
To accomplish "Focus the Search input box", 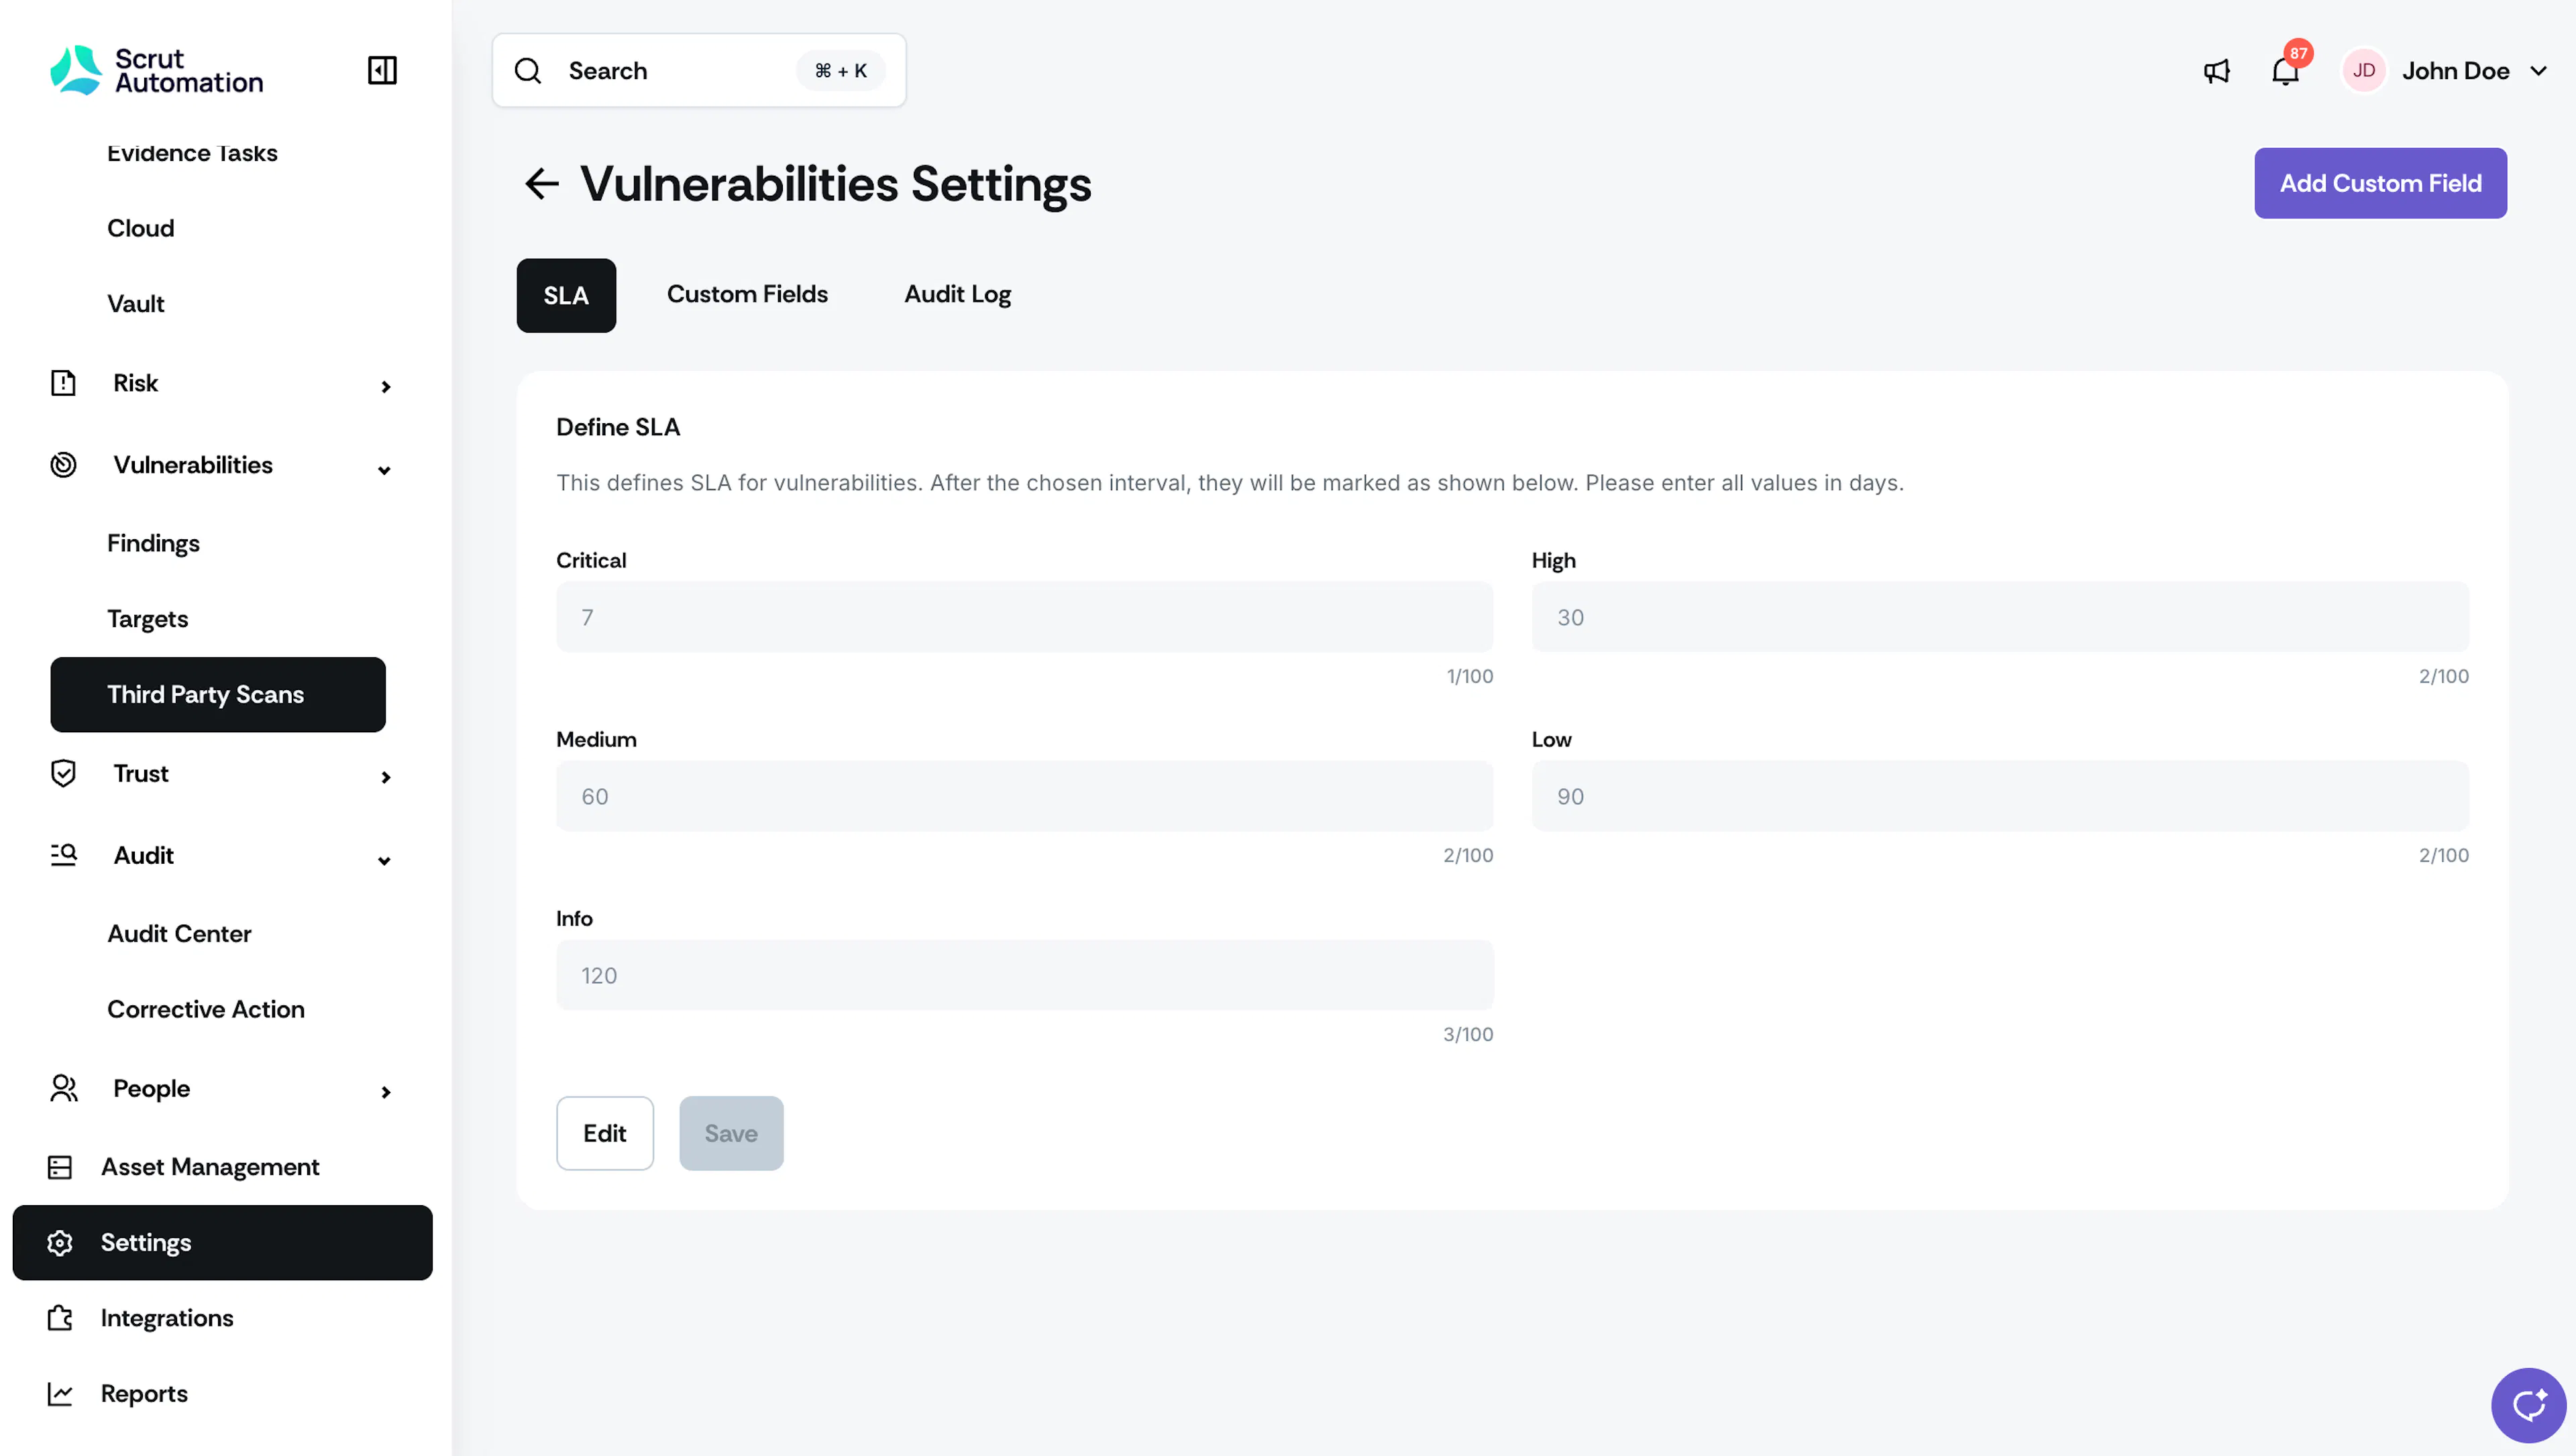I will [x=699, y=70].
